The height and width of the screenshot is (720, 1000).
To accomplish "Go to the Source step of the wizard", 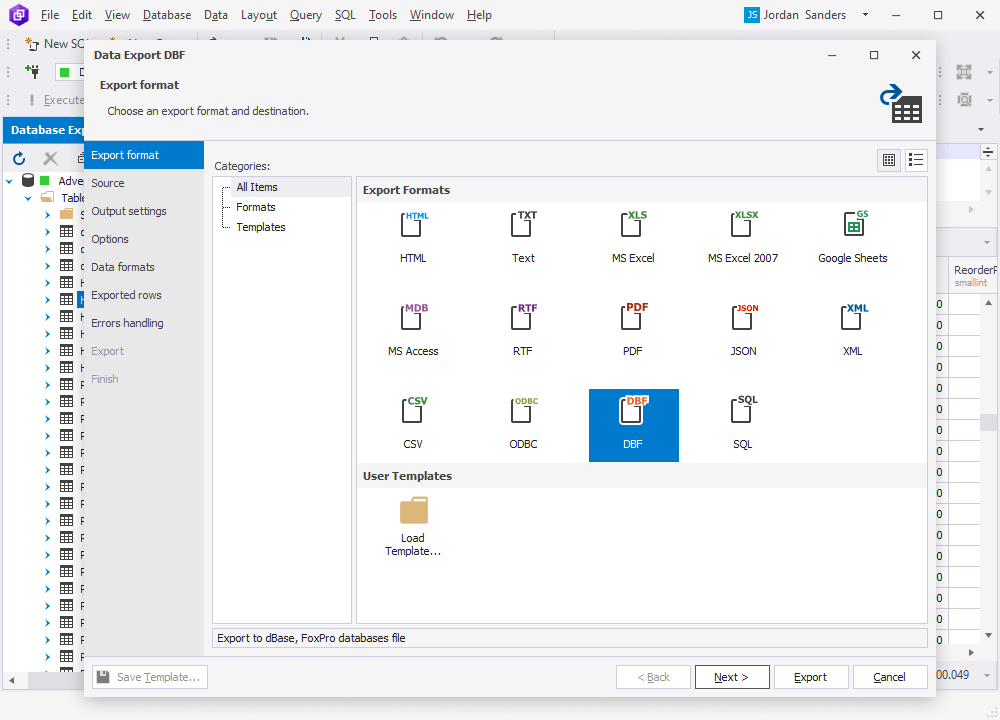I will pyautogui.click(x=106, y=183).
